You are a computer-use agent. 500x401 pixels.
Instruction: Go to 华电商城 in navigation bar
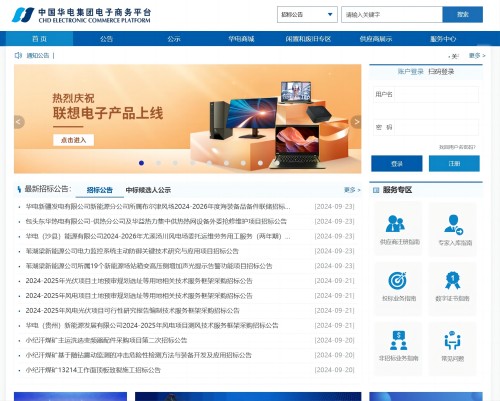[x=241, y=39]
